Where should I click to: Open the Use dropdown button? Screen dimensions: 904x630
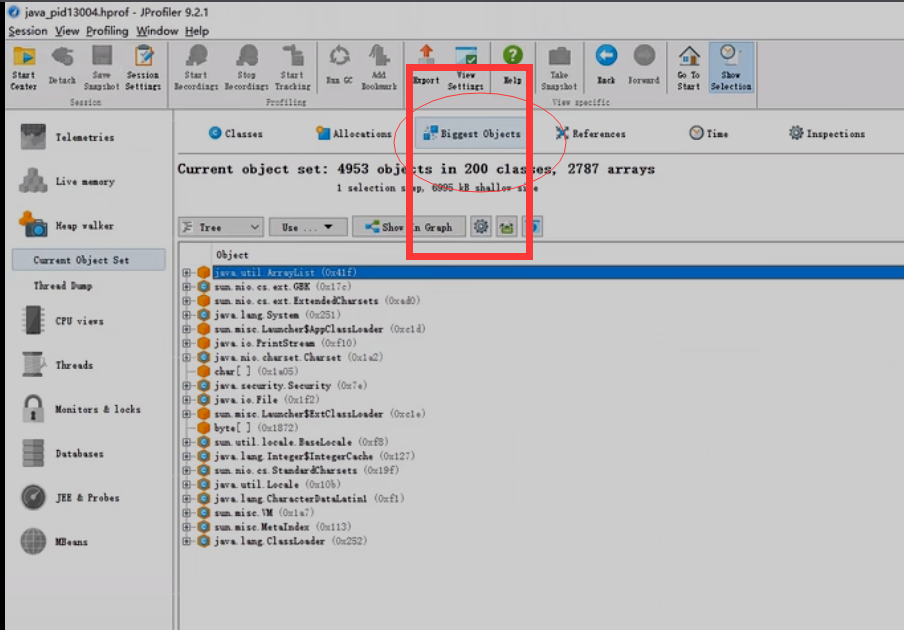308,227
